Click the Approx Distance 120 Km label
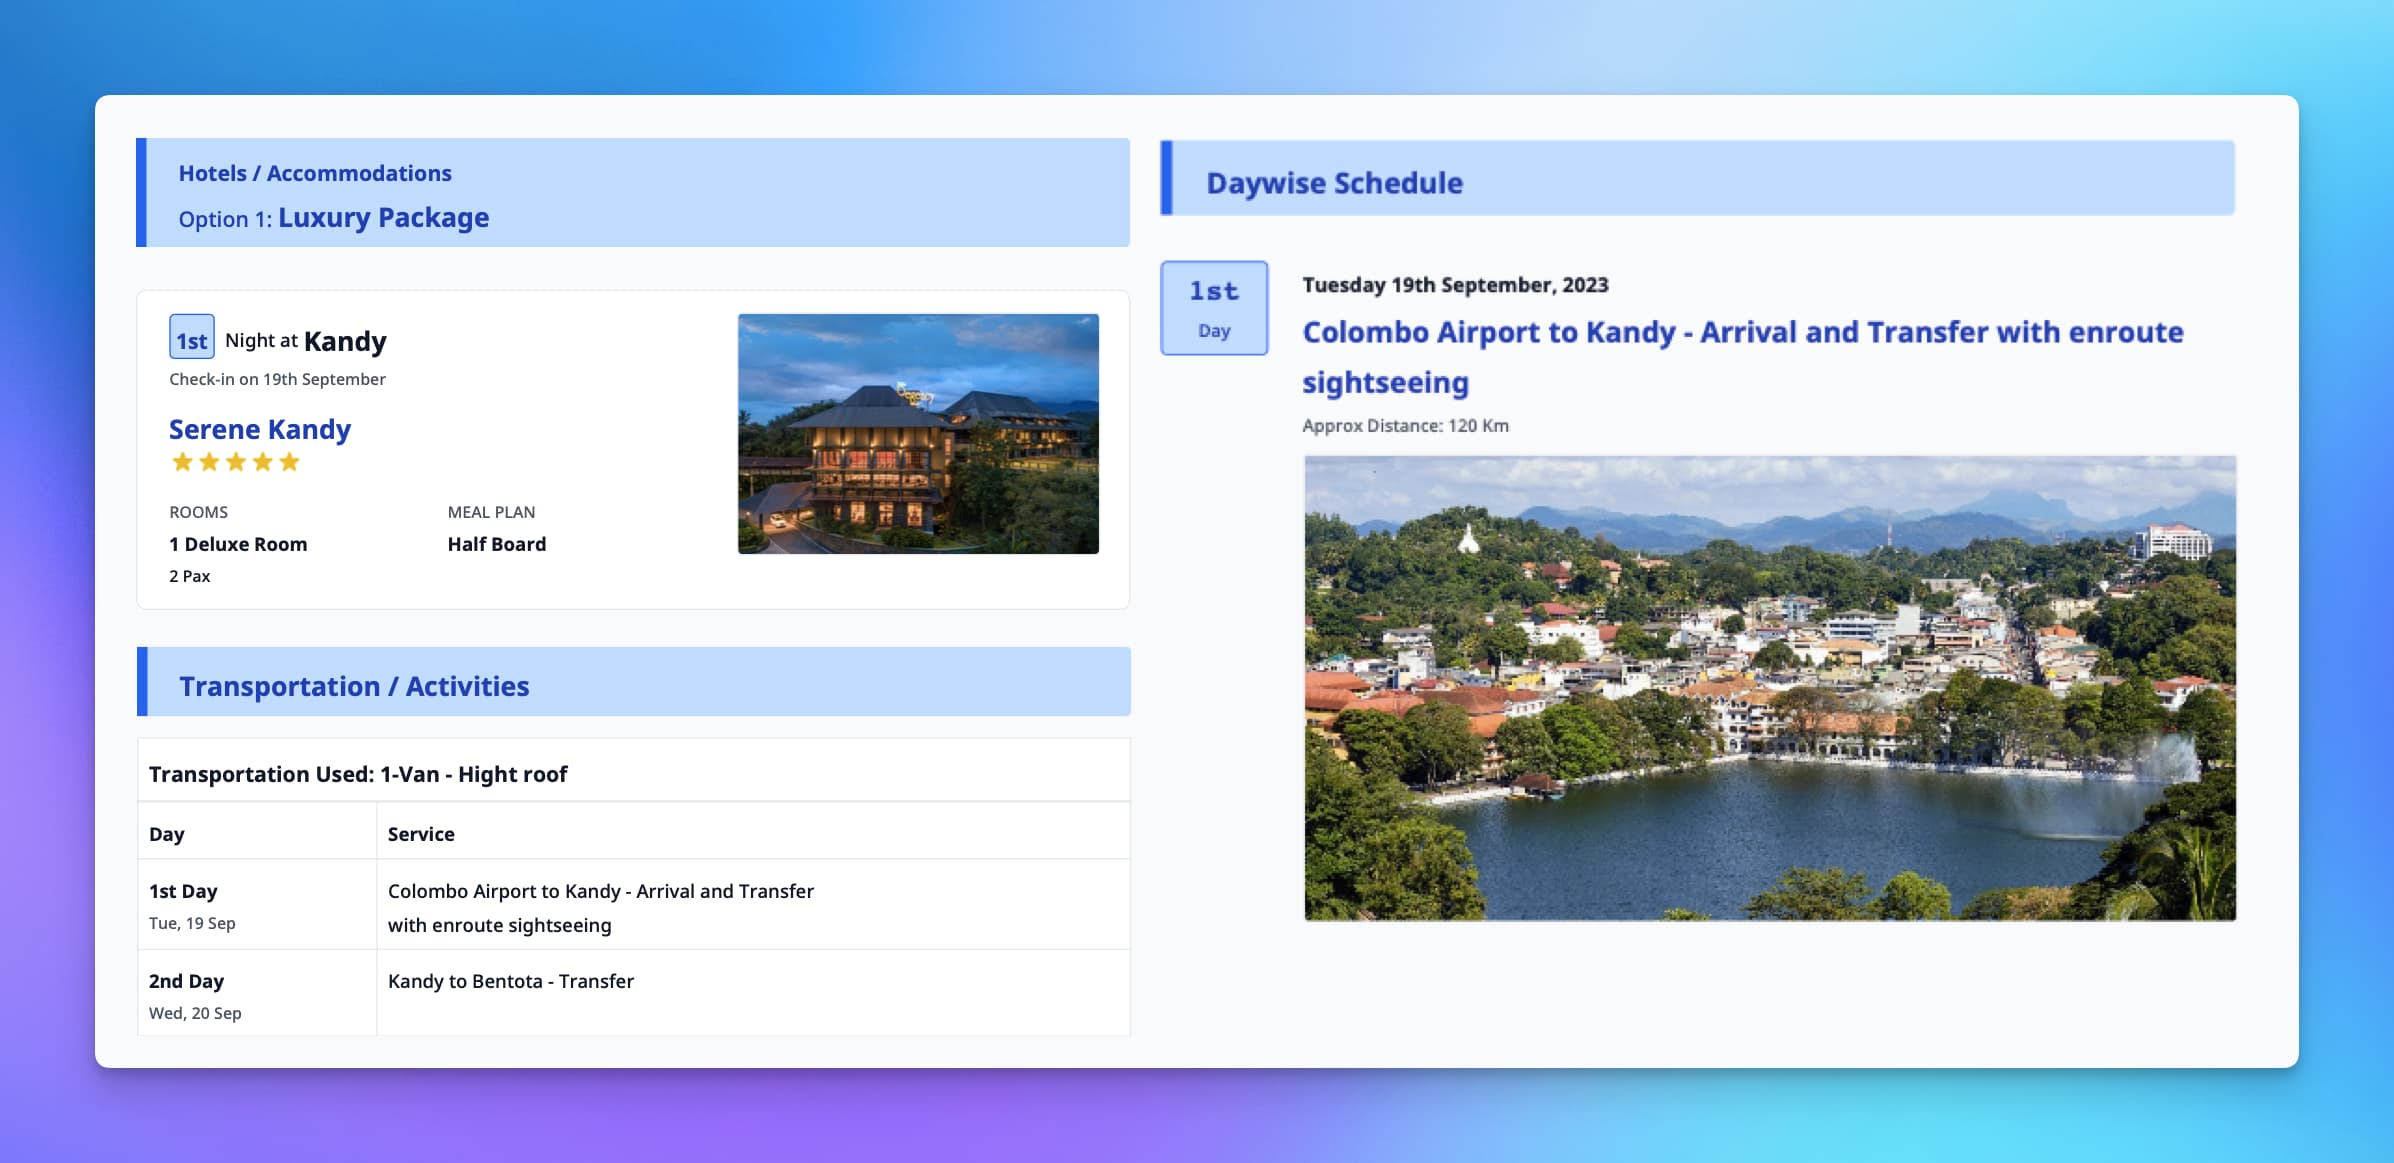Viewport: 2394px width, 1163px height. click(1405, 425)
